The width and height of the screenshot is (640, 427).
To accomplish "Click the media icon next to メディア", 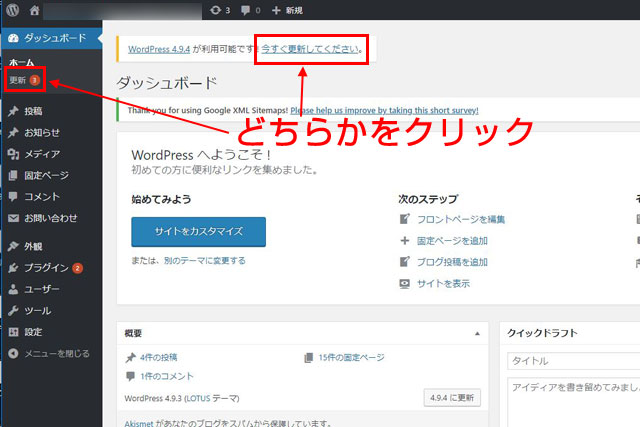I will (13, 154).
